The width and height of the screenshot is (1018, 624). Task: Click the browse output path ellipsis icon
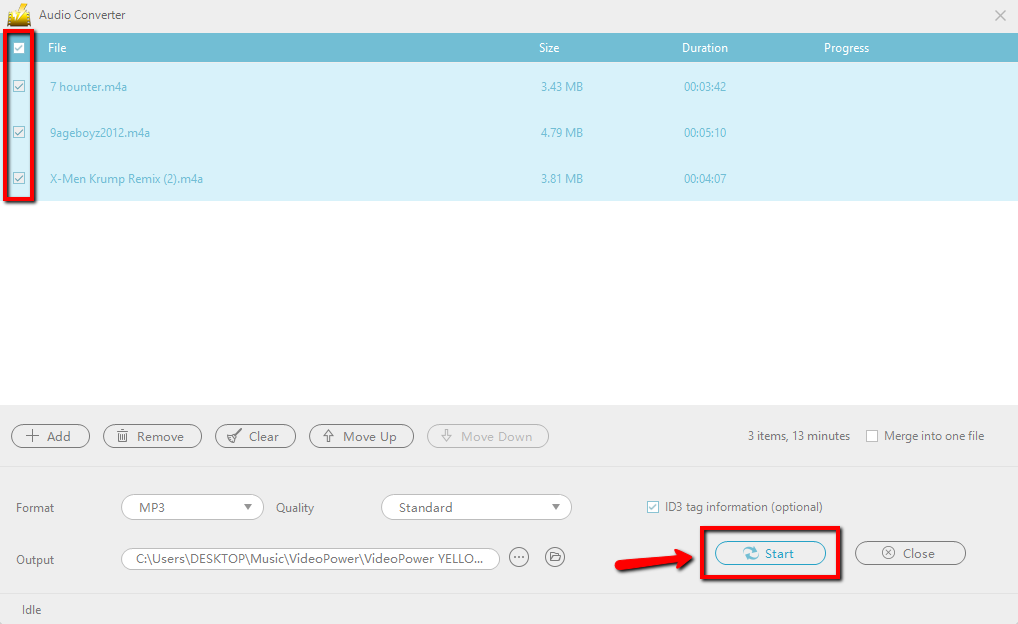pos(518,558)
